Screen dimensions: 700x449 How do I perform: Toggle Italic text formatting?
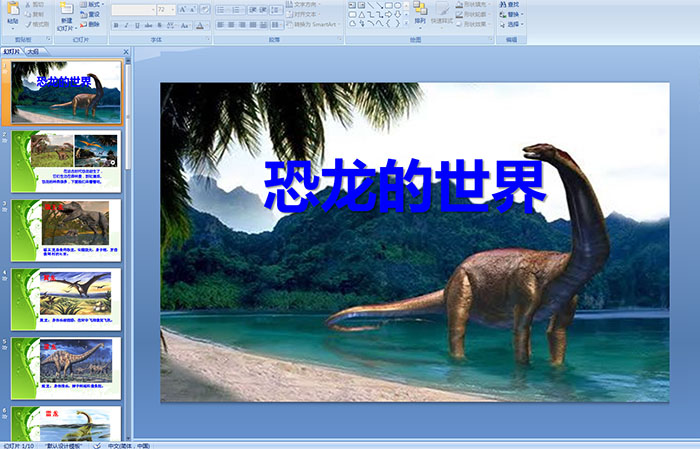pyautogui.click(x=127, y=25)
